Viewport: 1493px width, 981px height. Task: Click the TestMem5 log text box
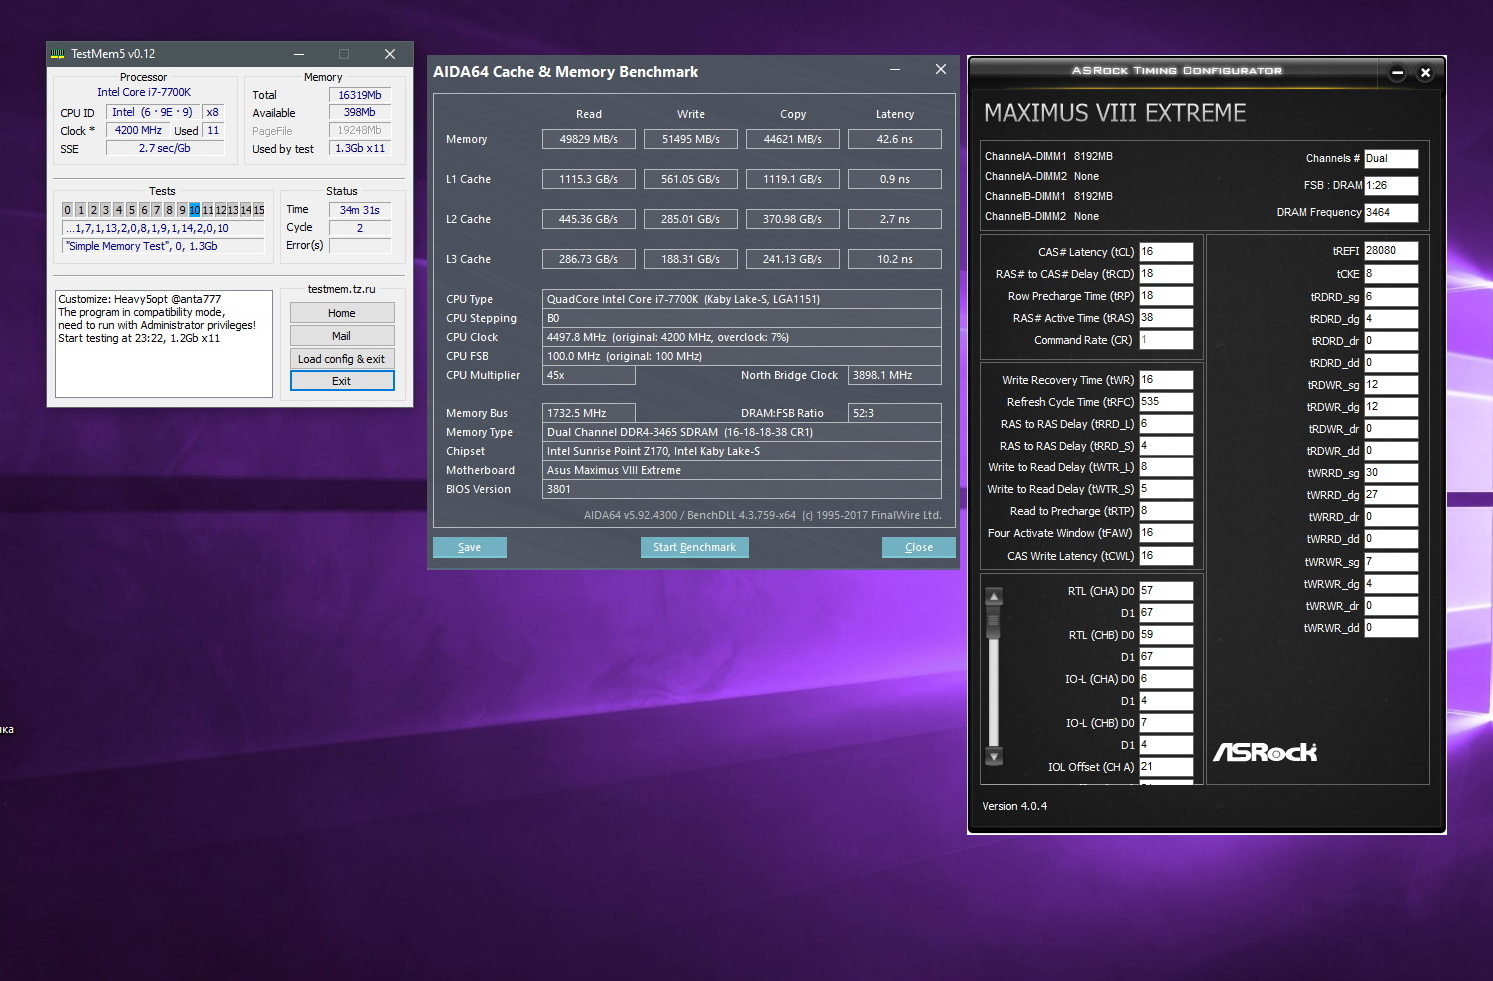point(164,344)
